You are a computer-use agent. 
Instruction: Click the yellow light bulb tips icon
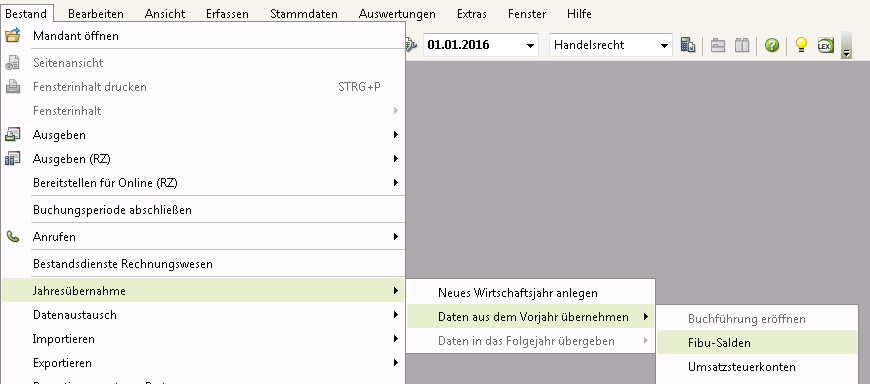801,45
